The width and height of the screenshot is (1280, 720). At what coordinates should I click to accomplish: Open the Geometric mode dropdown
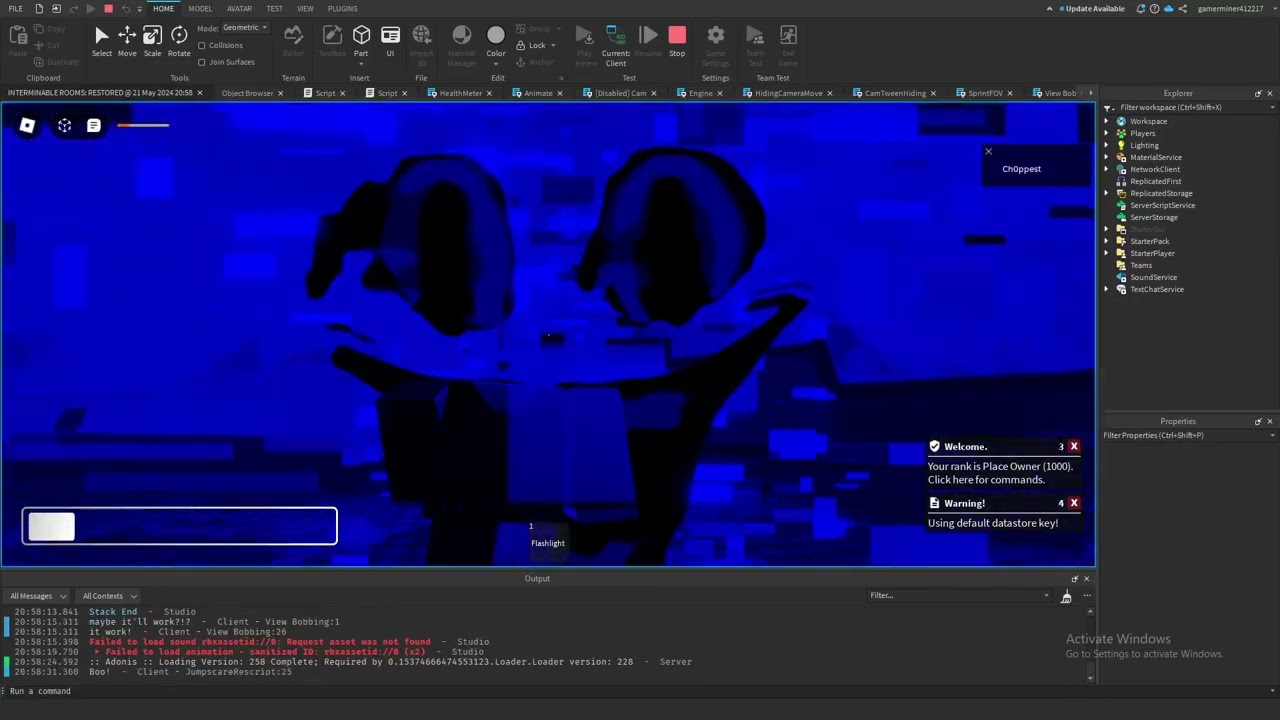[245, 28]
